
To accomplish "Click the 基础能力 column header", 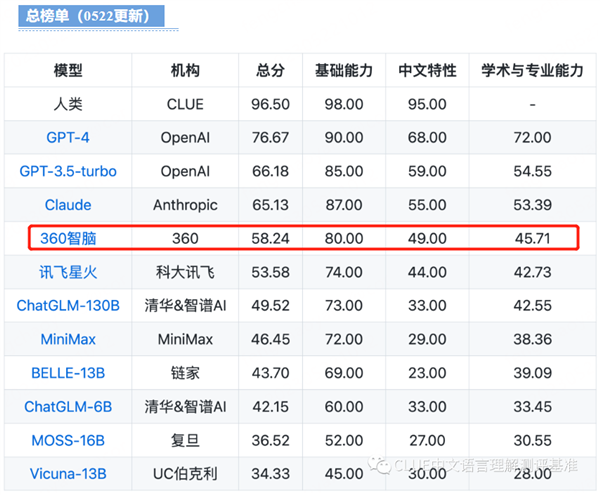I will (343, 71).
